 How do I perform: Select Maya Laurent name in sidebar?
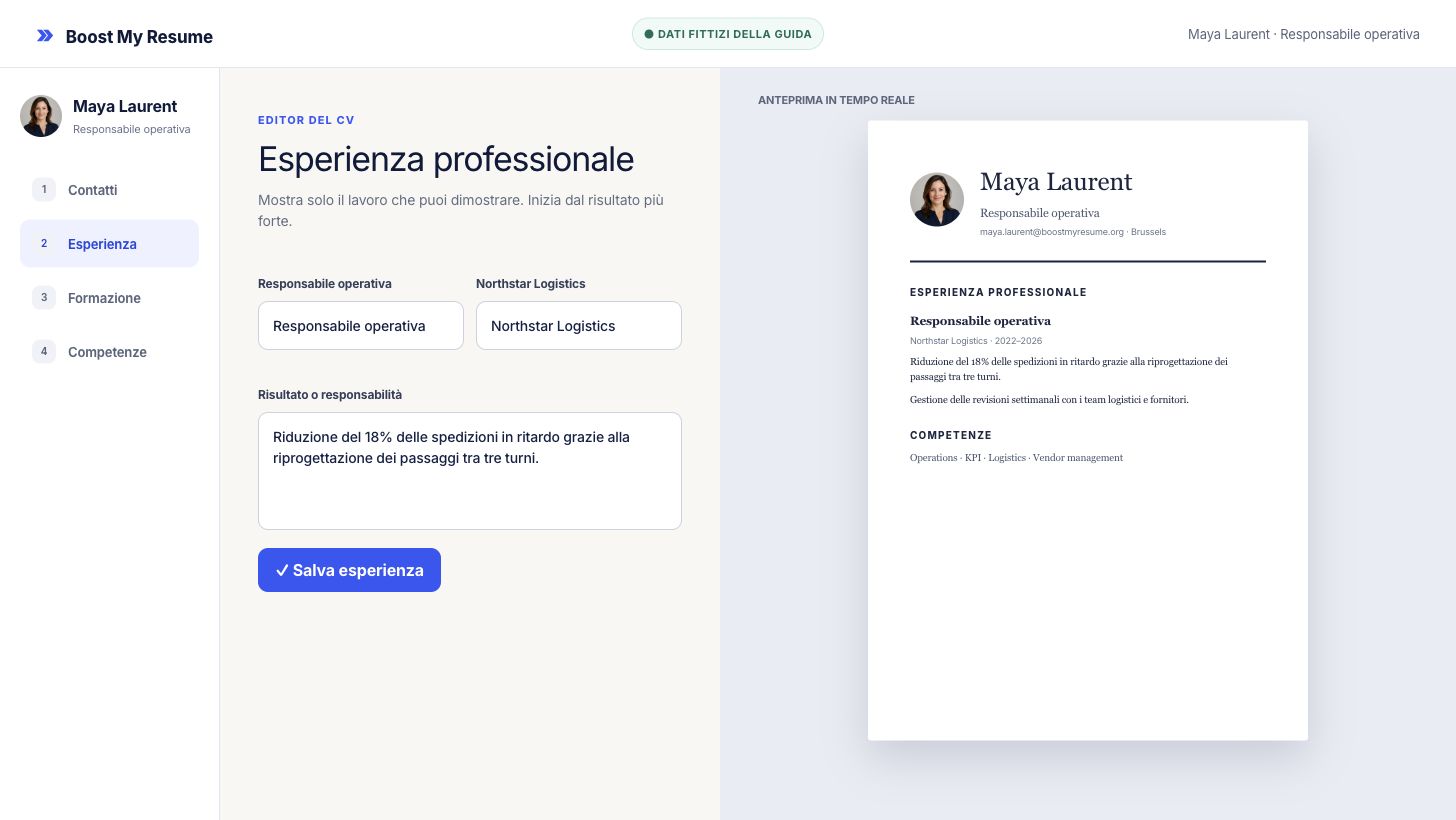point(125,106)
